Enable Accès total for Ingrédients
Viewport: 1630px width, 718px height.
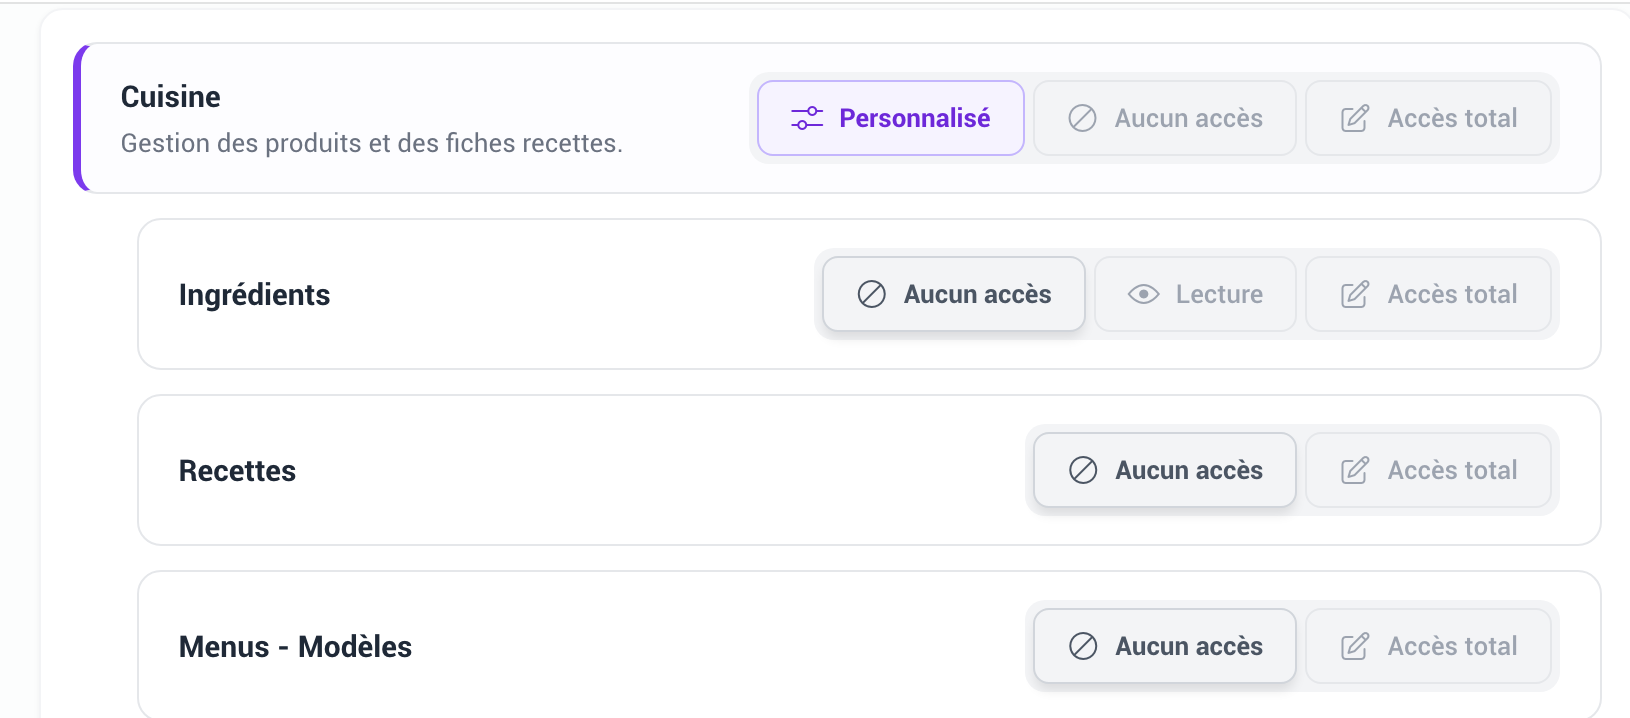[1429, 294]
